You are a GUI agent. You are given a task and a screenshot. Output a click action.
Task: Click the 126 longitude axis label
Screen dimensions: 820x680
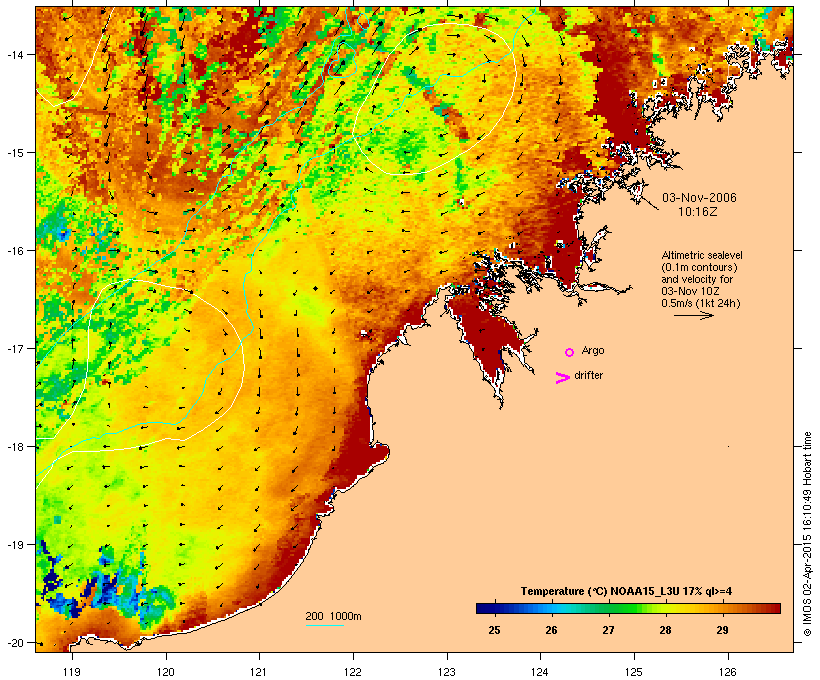727,672
